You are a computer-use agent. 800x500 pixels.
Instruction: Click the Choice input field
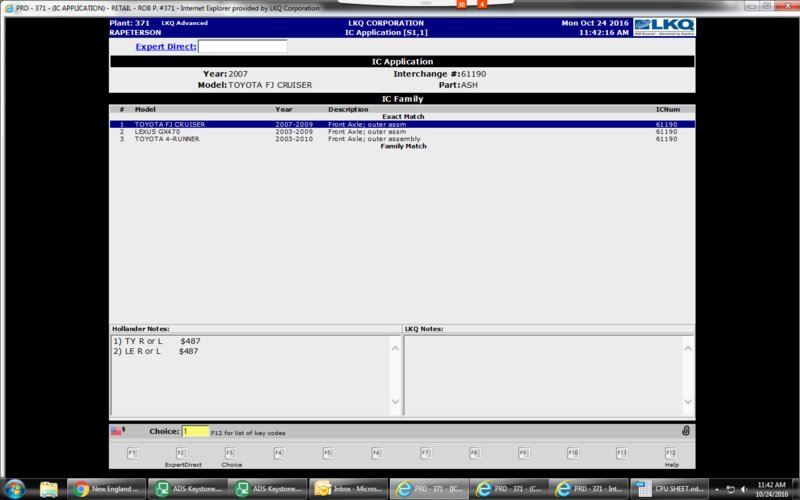(x=195, y=432)
